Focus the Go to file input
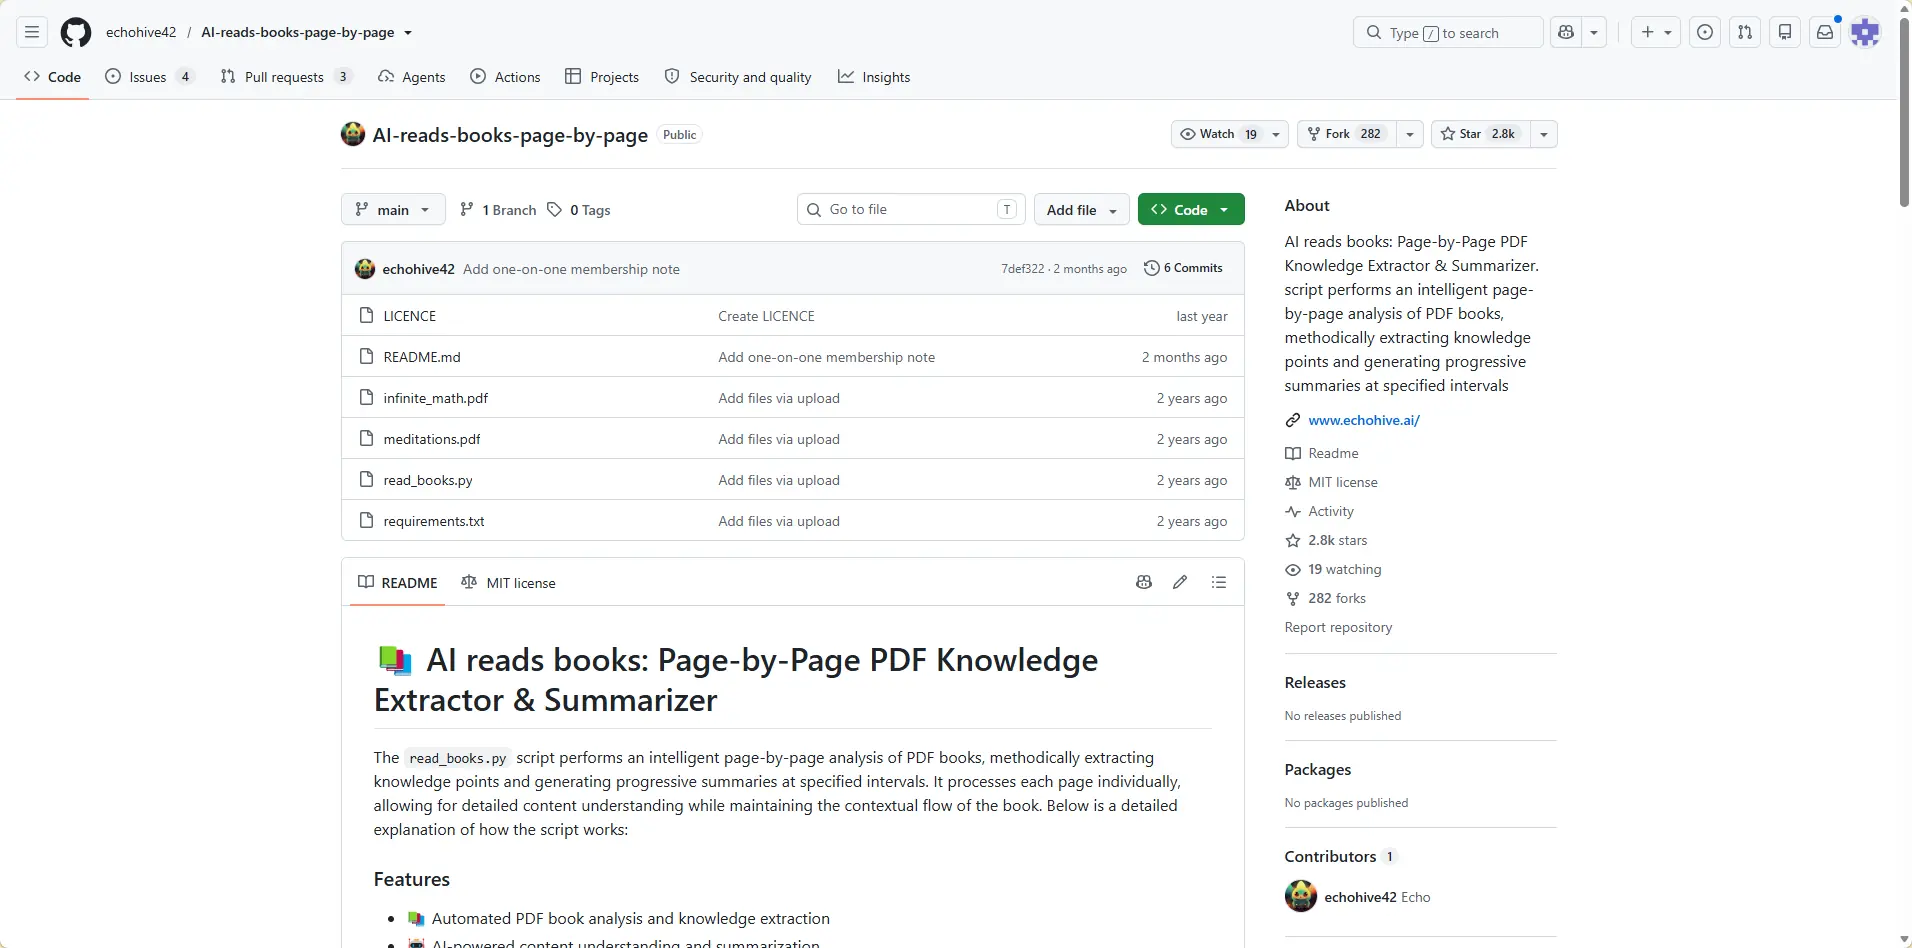Screen dimensions: 1912x948 [911, 209]
